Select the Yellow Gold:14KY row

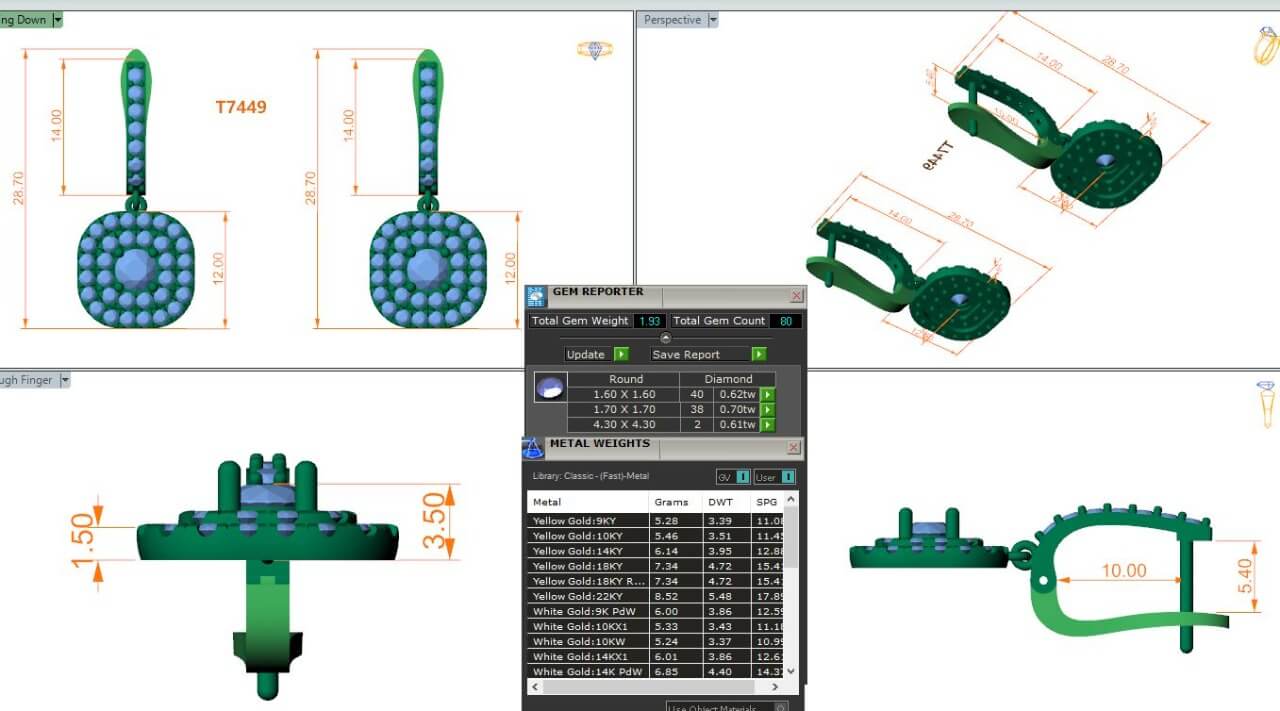(587, 551)
